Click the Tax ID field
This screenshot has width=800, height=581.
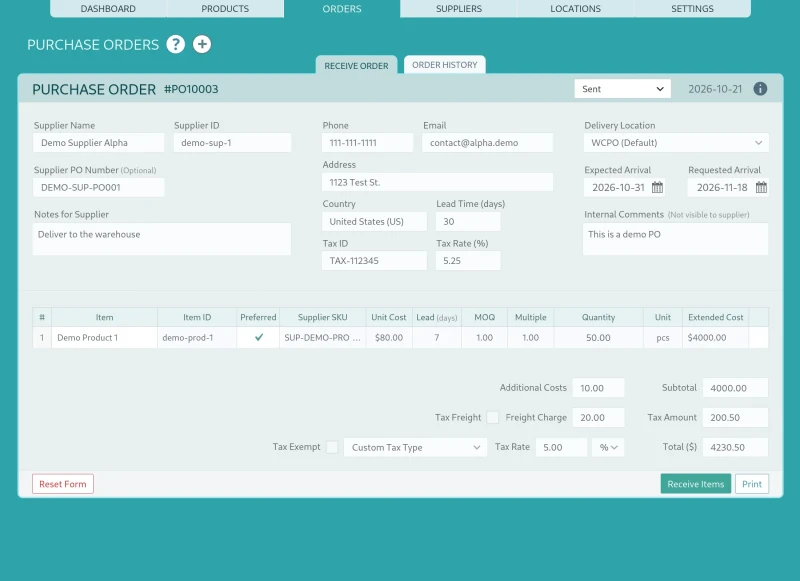[374, 261]
